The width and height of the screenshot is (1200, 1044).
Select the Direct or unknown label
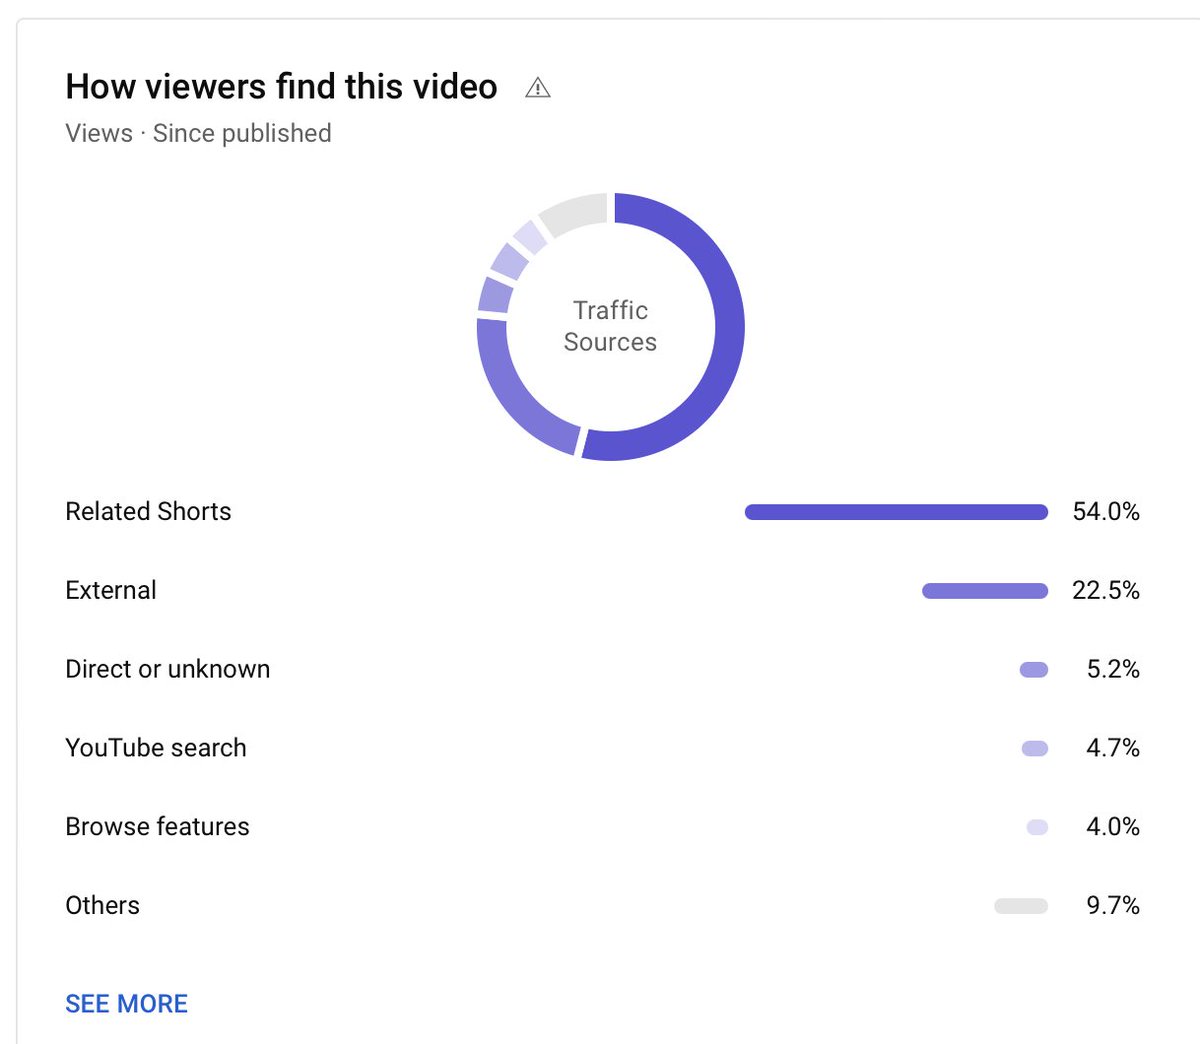(x=168, y=669)
